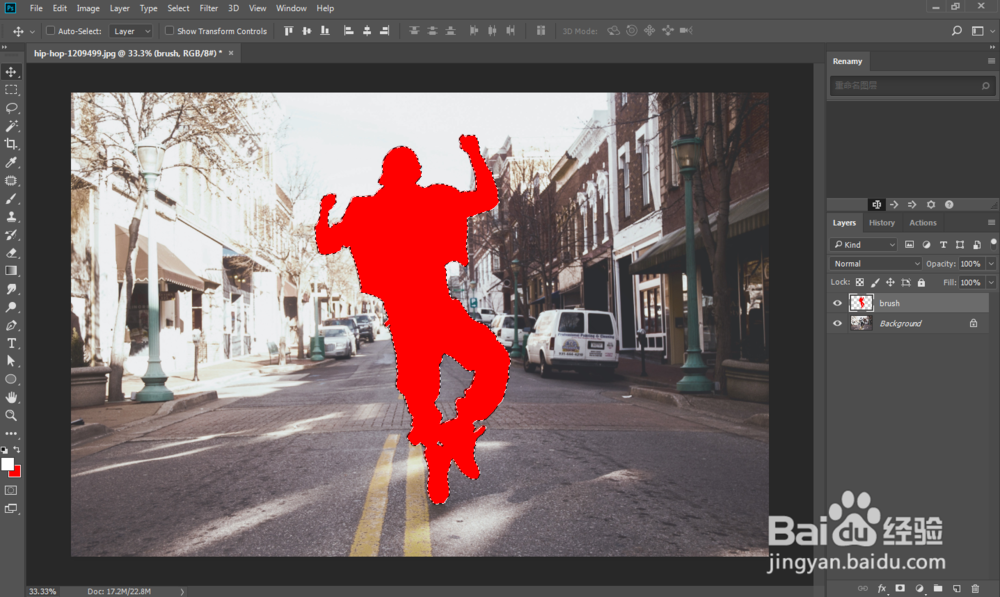Open the Image menu
Image resolution: width=1000 pixels, height=597 pixels.
[x=88, y=8]
